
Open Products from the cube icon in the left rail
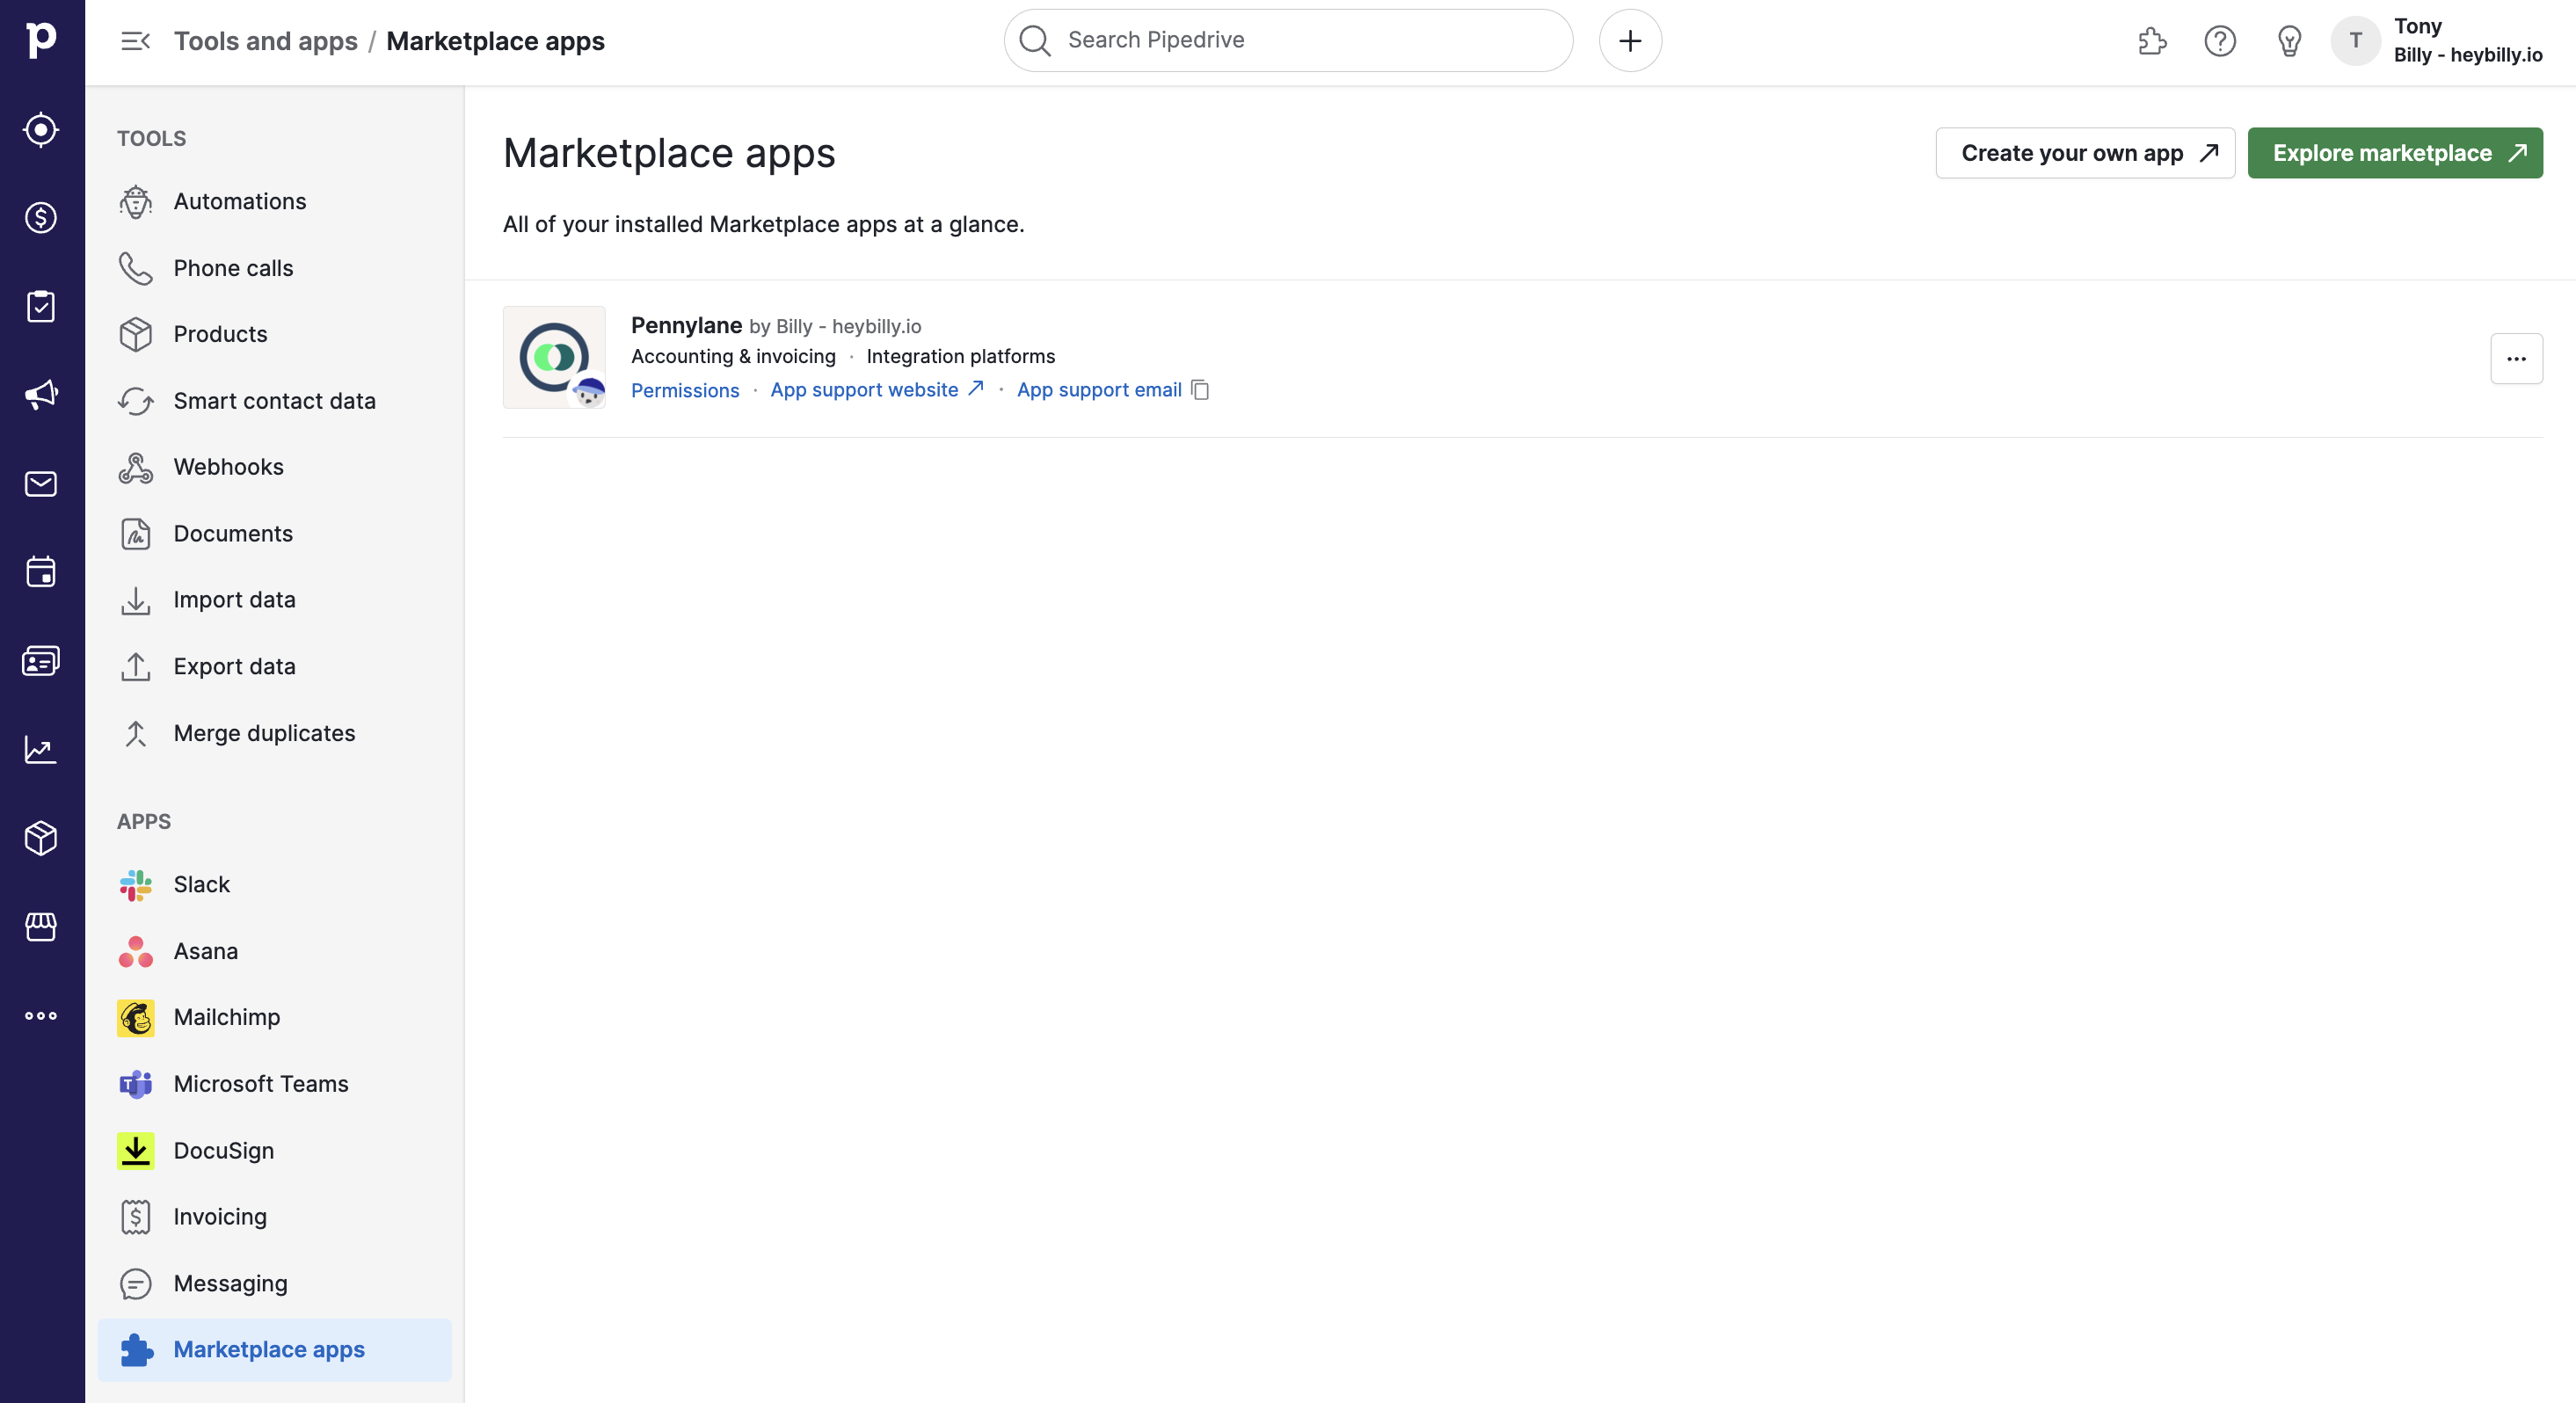click(x=41, y=837)
